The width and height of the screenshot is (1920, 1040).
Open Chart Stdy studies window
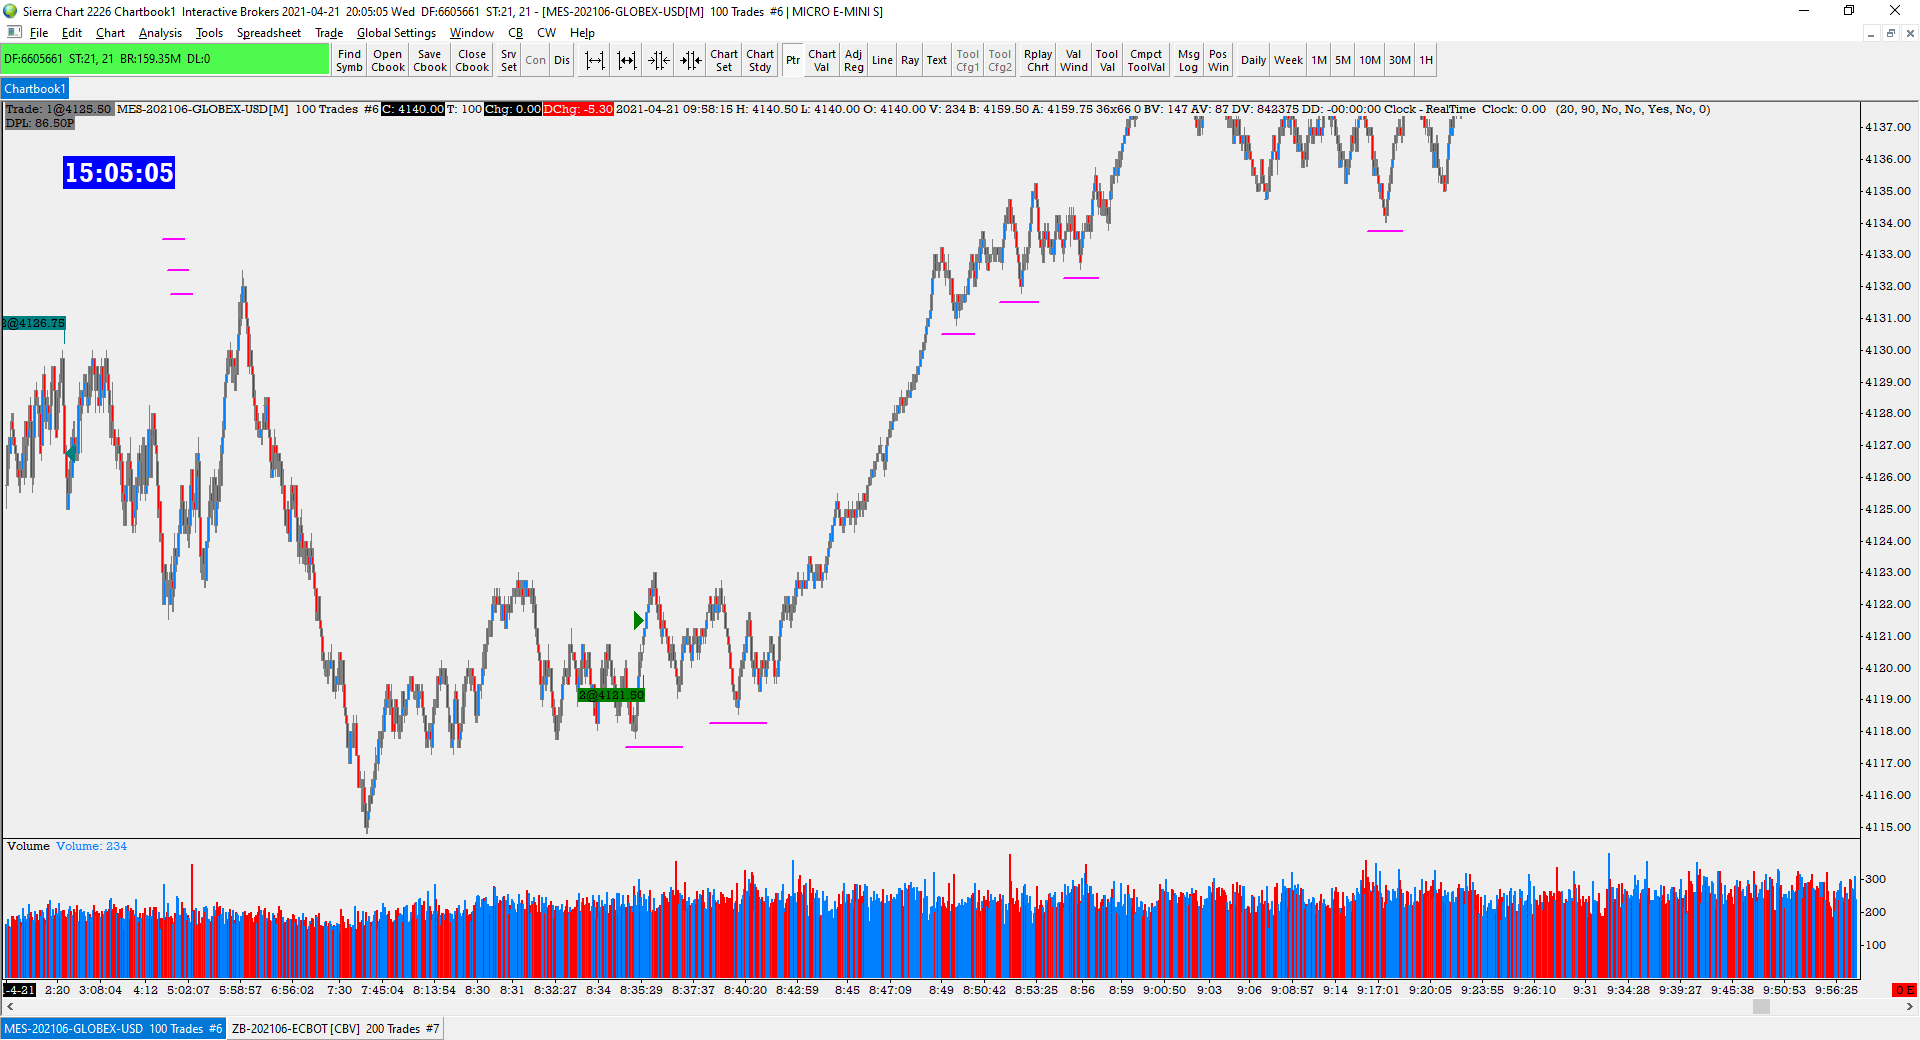tap(760, 60)
